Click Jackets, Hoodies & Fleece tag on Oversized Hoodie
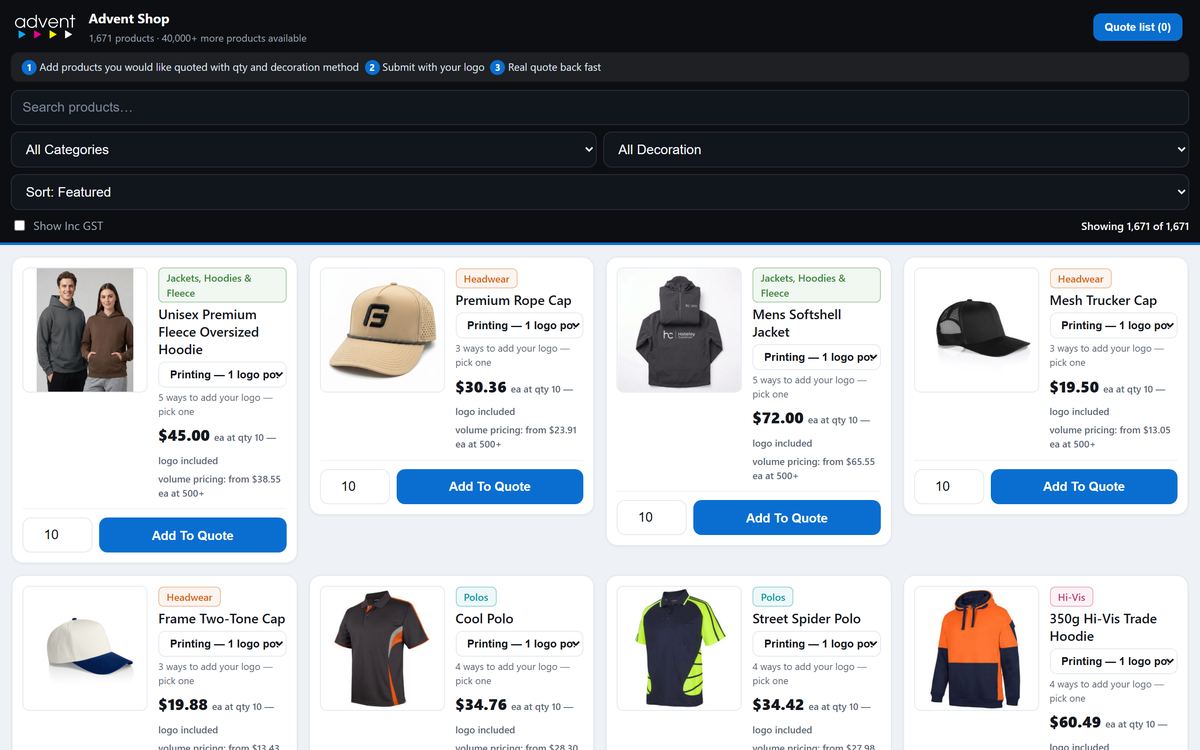The height and width of the screenshot is (750, 1200). point(222,286)
